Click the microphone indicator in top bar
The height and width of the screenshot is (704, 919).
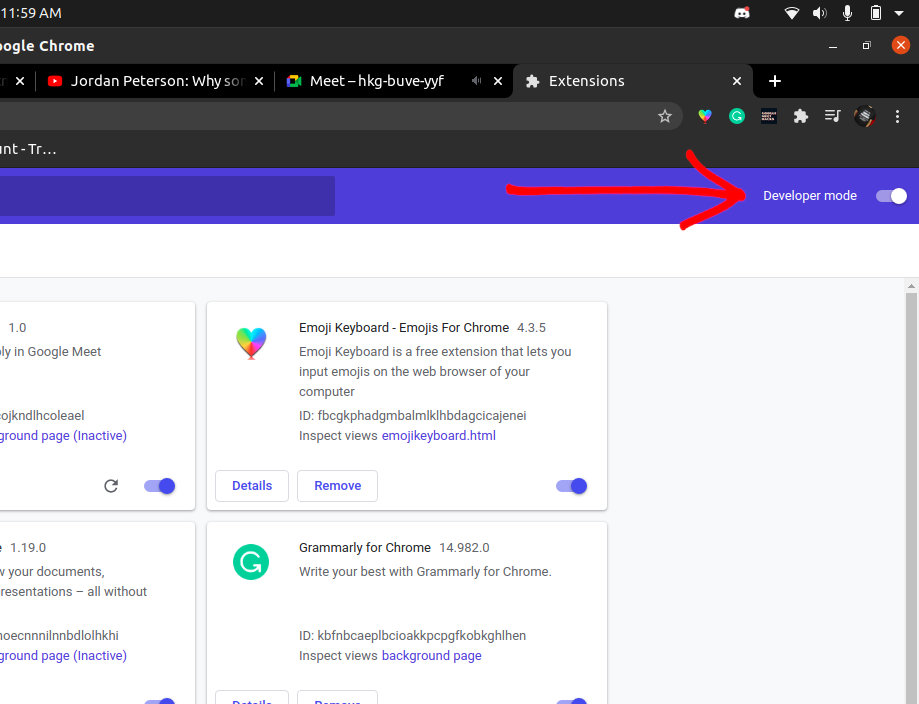click(847, 13)
